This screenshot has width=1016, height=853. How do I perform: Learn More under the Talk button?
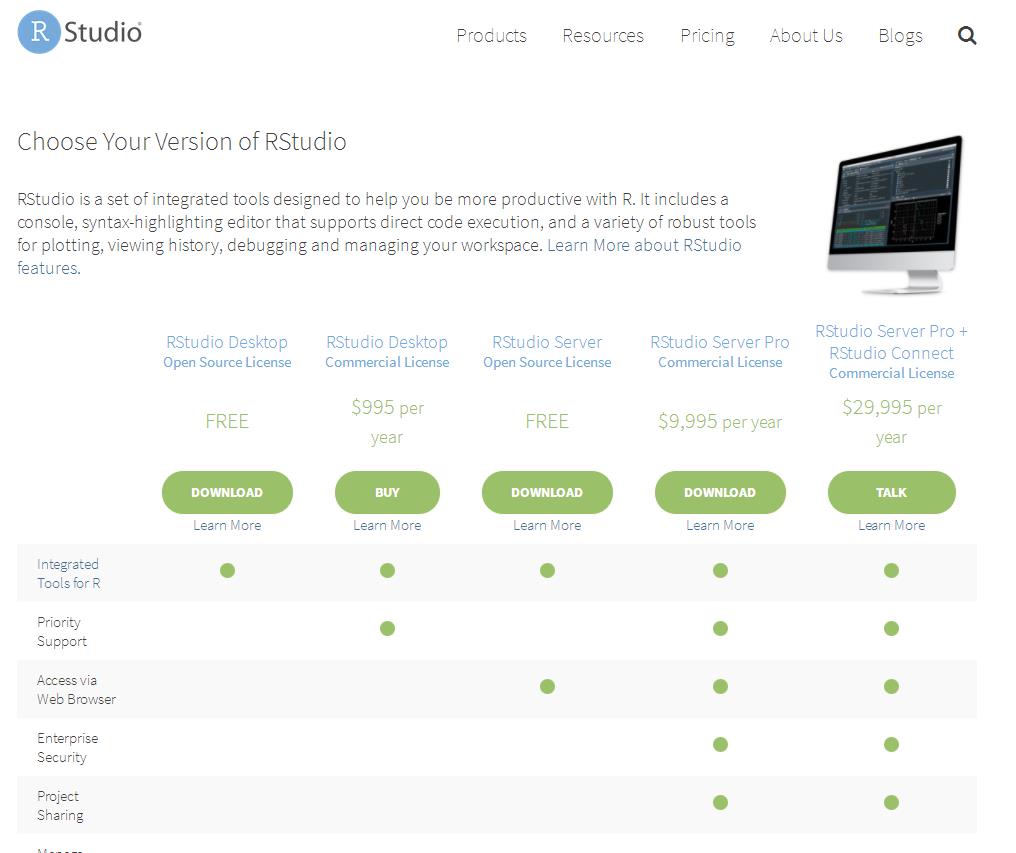tap(891, 525)
